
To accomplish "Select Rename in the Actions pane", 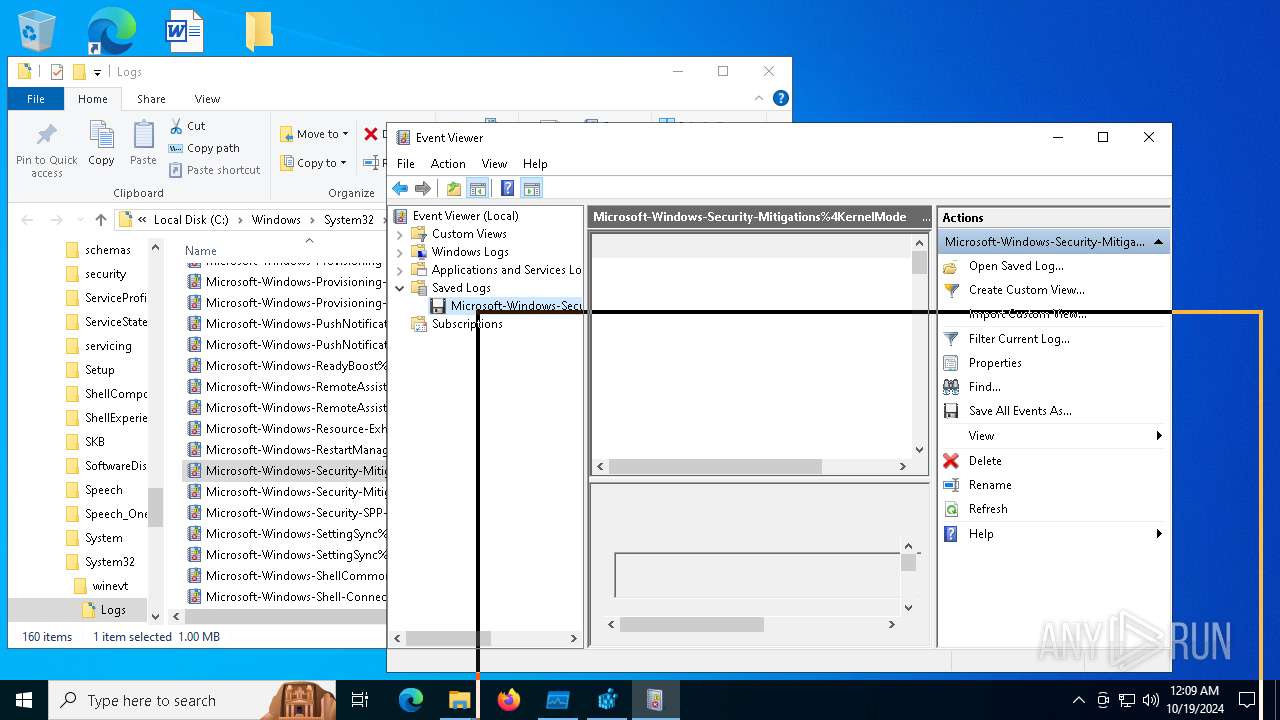I will (990, 485).
